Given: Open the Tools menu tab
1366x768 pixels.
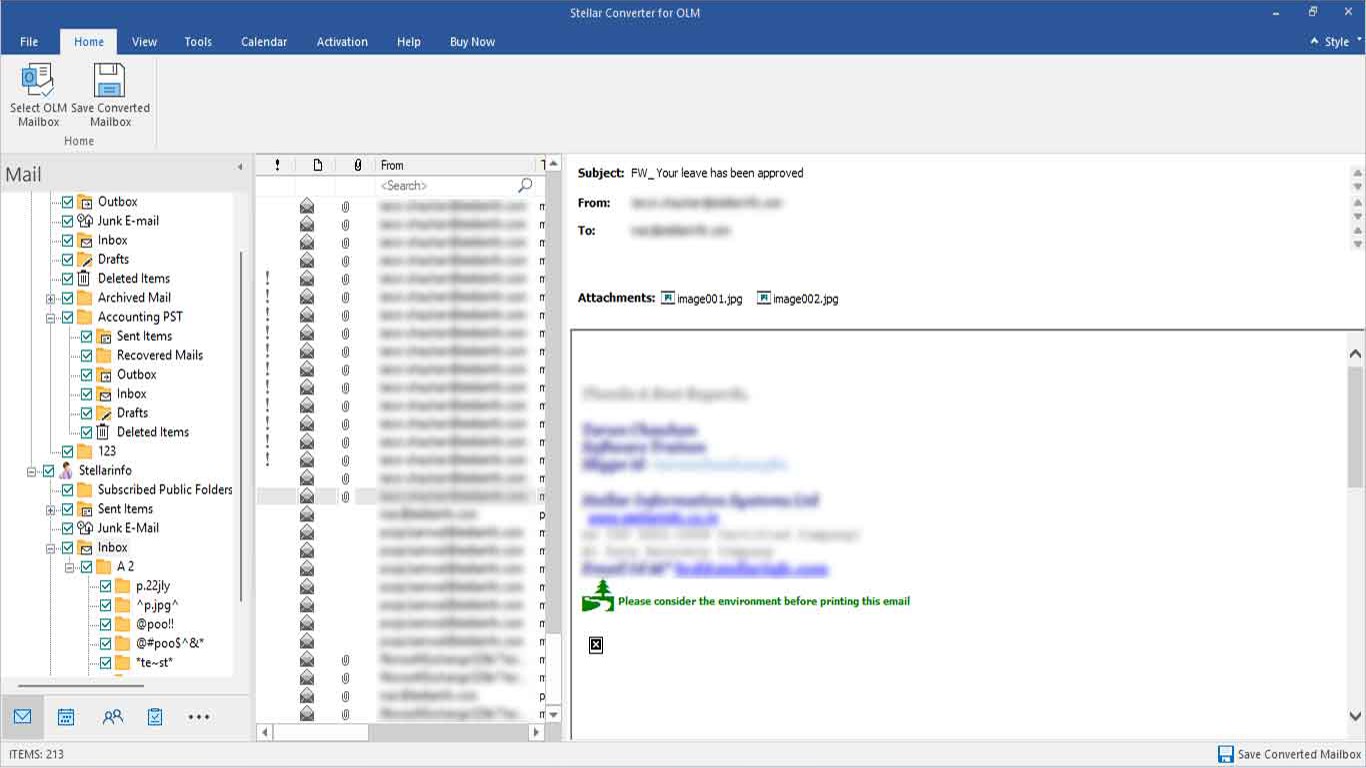Looking at the screenshot, I should (x=198, y=42).
